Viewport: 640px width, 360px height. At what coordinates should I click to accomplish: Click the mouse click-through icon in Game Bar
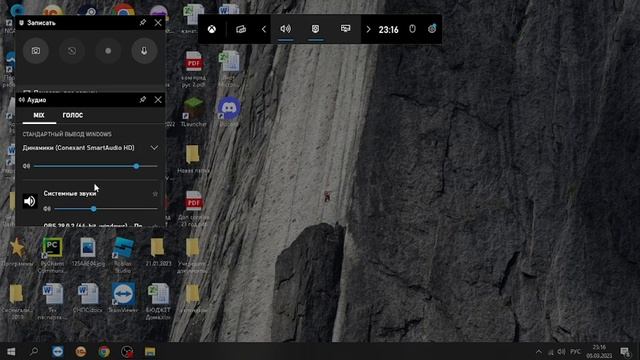(412, 29)
